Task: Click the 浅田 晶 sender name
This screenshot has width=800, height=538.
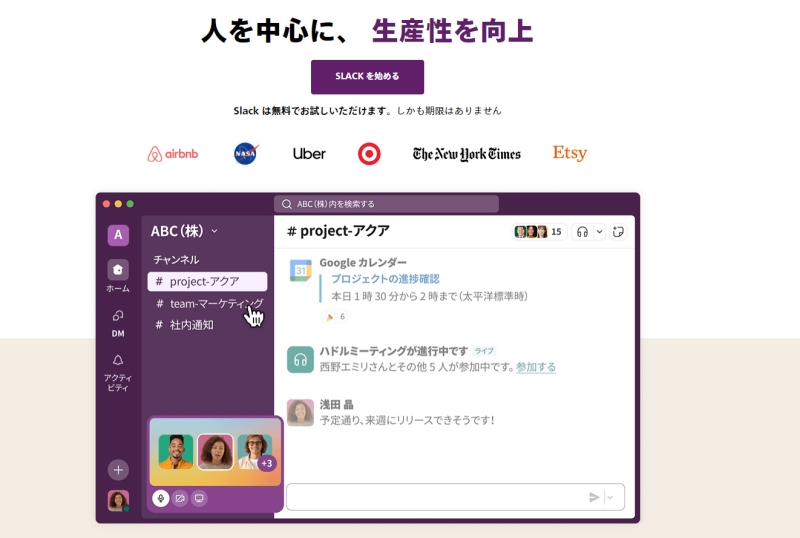Action: (x=336, y=405)
